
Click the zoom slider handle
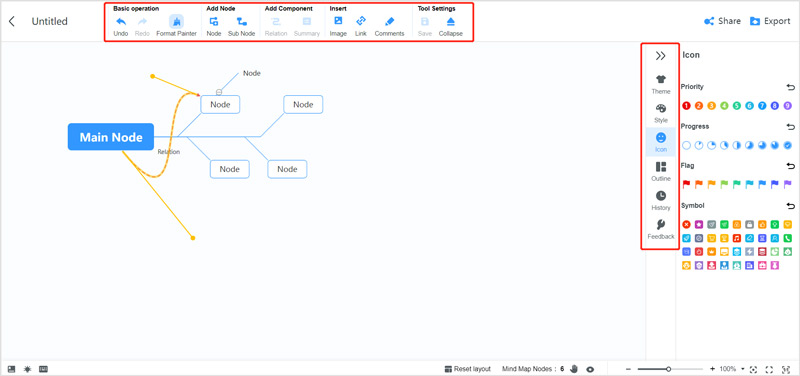pos(668,369)
